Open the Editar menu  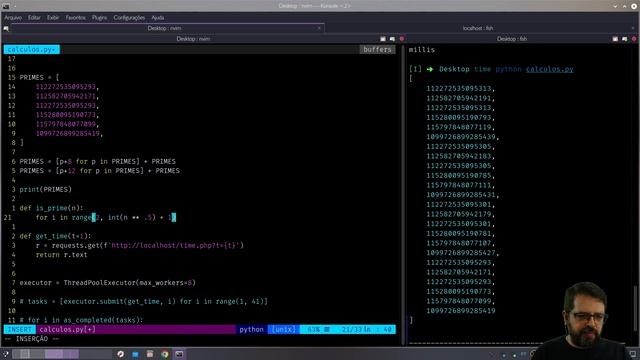tap(34, 18)
